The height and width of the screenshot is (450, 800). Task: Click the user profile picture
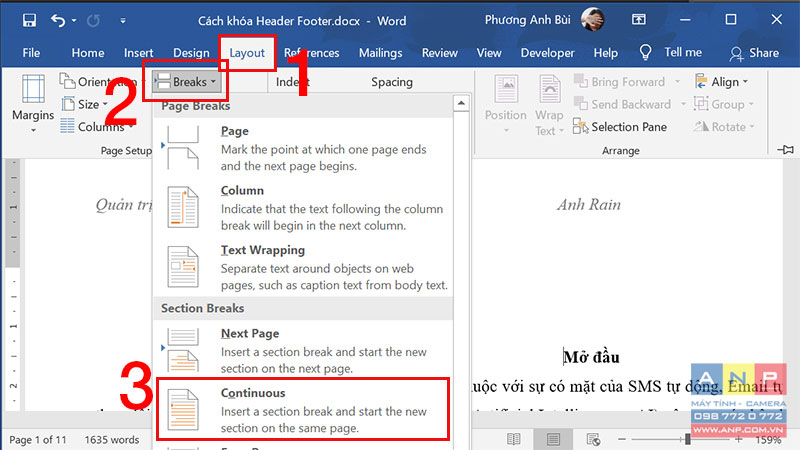[x=592, y=19]
